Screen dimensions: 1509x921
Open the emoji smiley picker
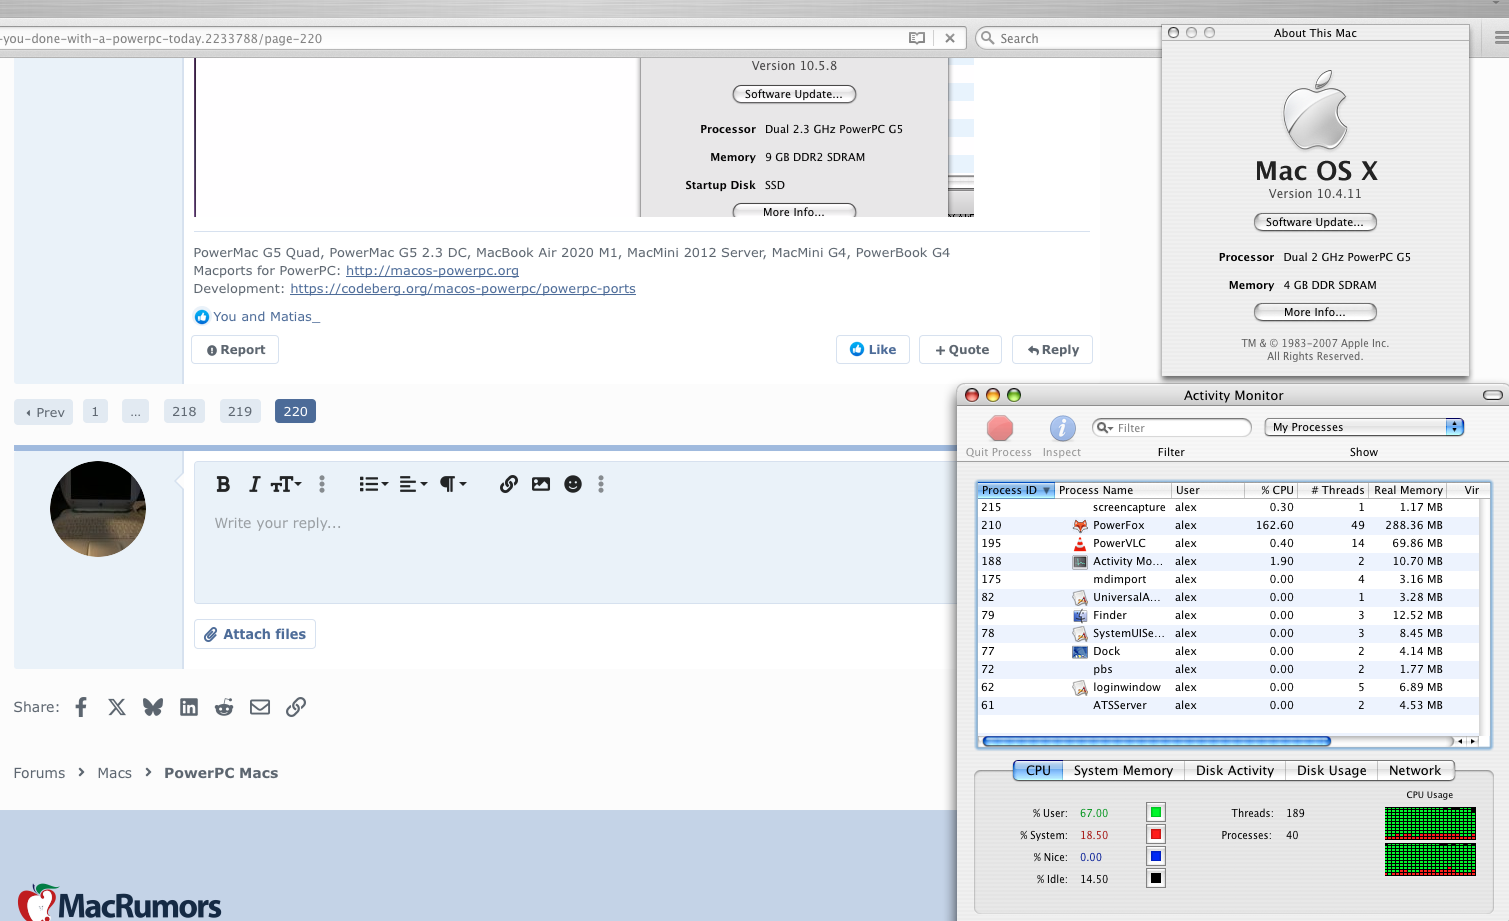573,484
